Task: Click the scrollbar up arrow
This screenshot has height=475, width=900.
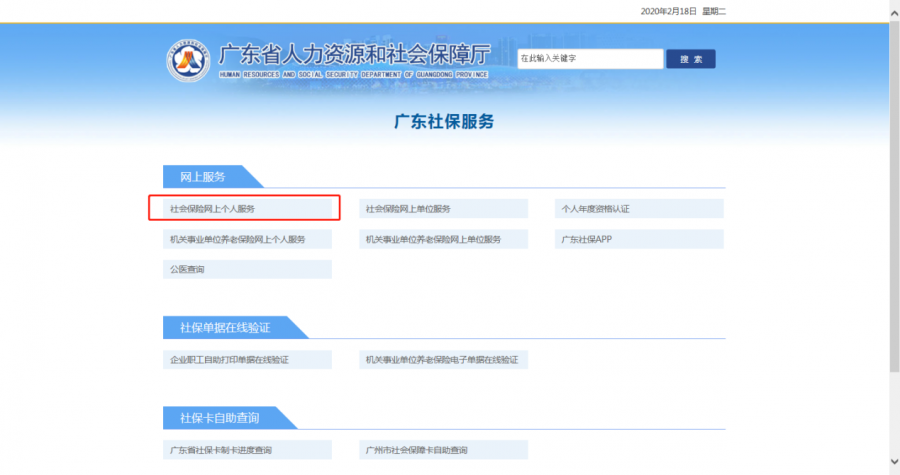Action: click(x=894, y=12)
